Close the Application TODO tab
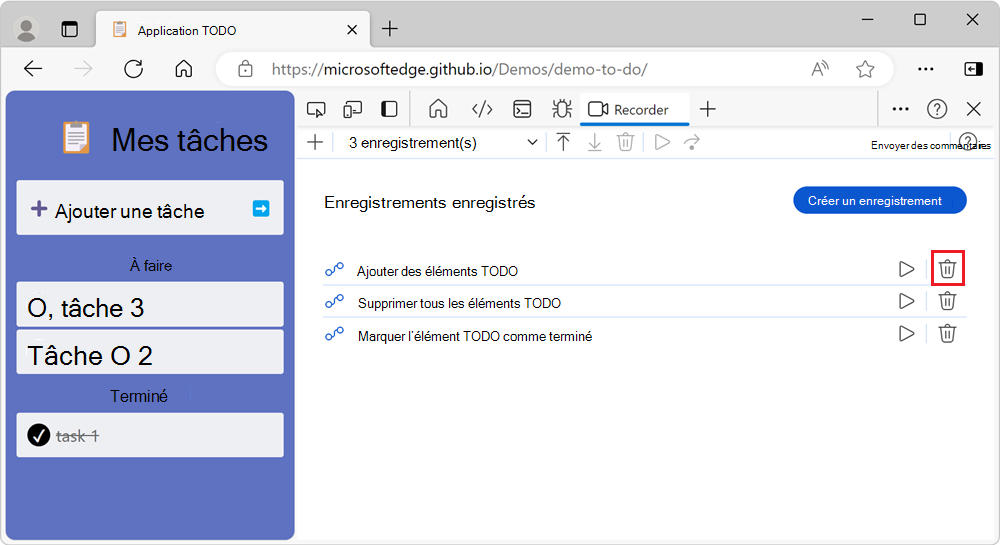Image resolution: width=1000 pixels, height=545 pixels. 351,30
